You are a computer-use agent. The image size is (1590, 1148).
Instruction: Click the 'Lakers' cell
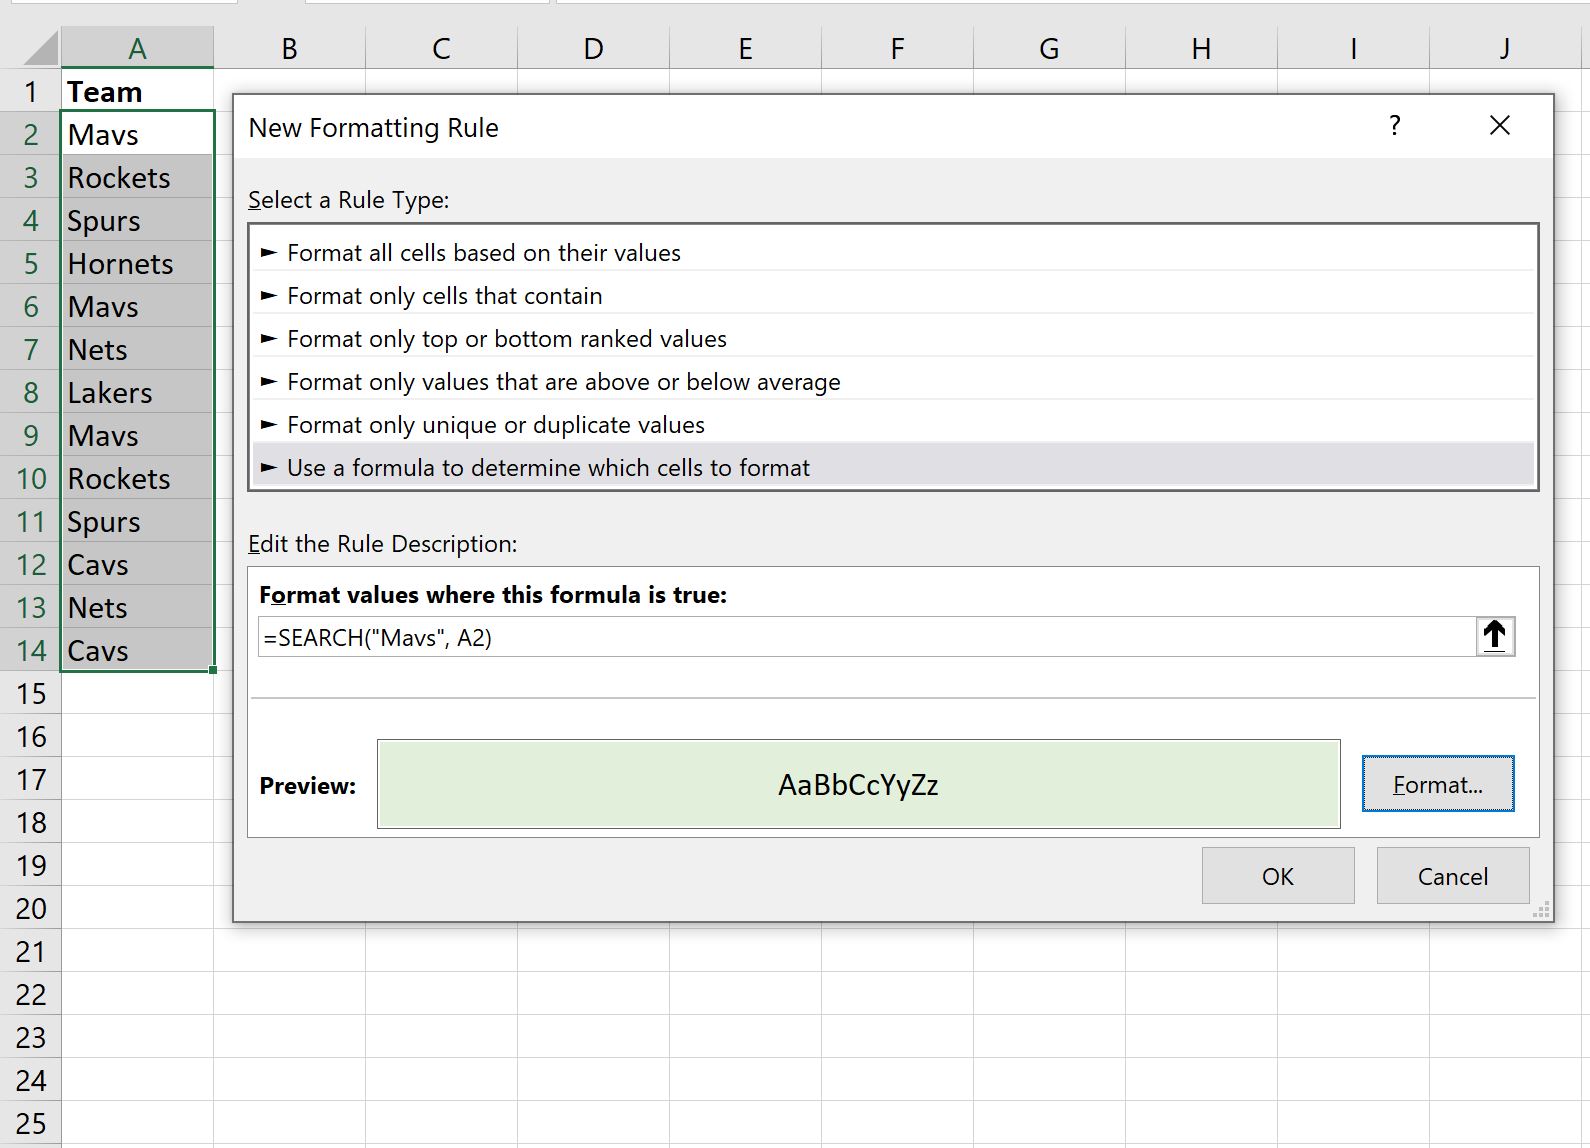(137, 392)
